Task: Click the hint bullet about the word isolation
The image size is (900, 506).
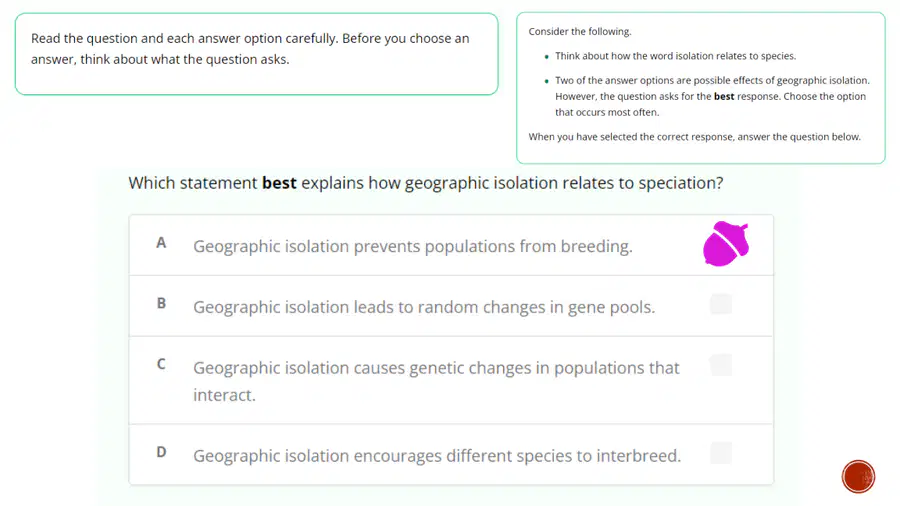Action: click(675, 56)
